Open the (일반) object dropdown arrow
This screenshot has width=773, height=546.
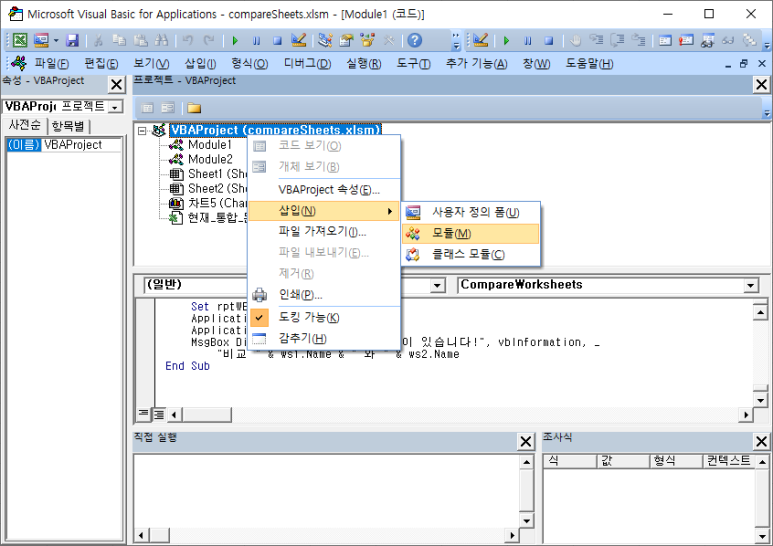437,285
